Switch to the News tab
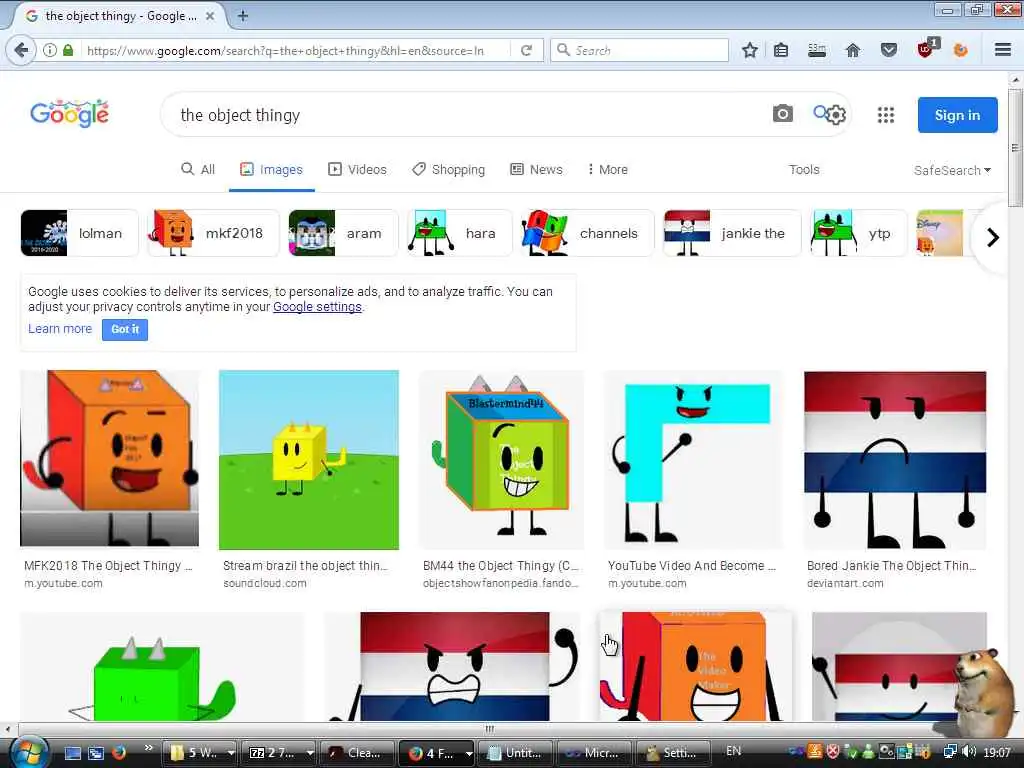Image resolution: width=1024 pixels, height=768 pixels. tap(536, 170)
